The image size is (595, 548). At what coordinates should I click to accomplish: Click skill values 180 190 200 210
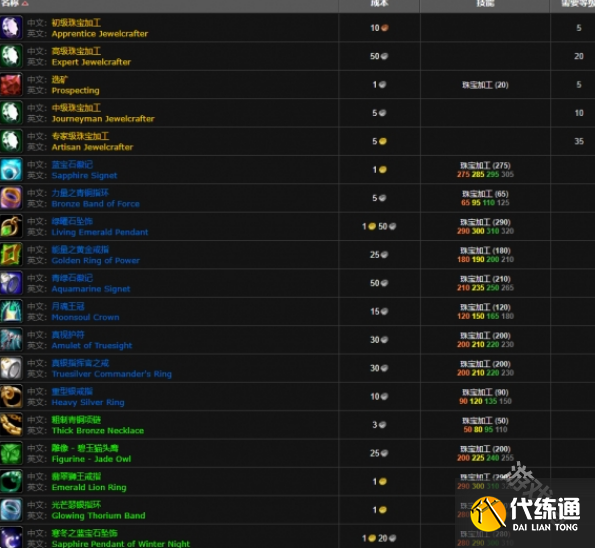(x=485, y=259)
